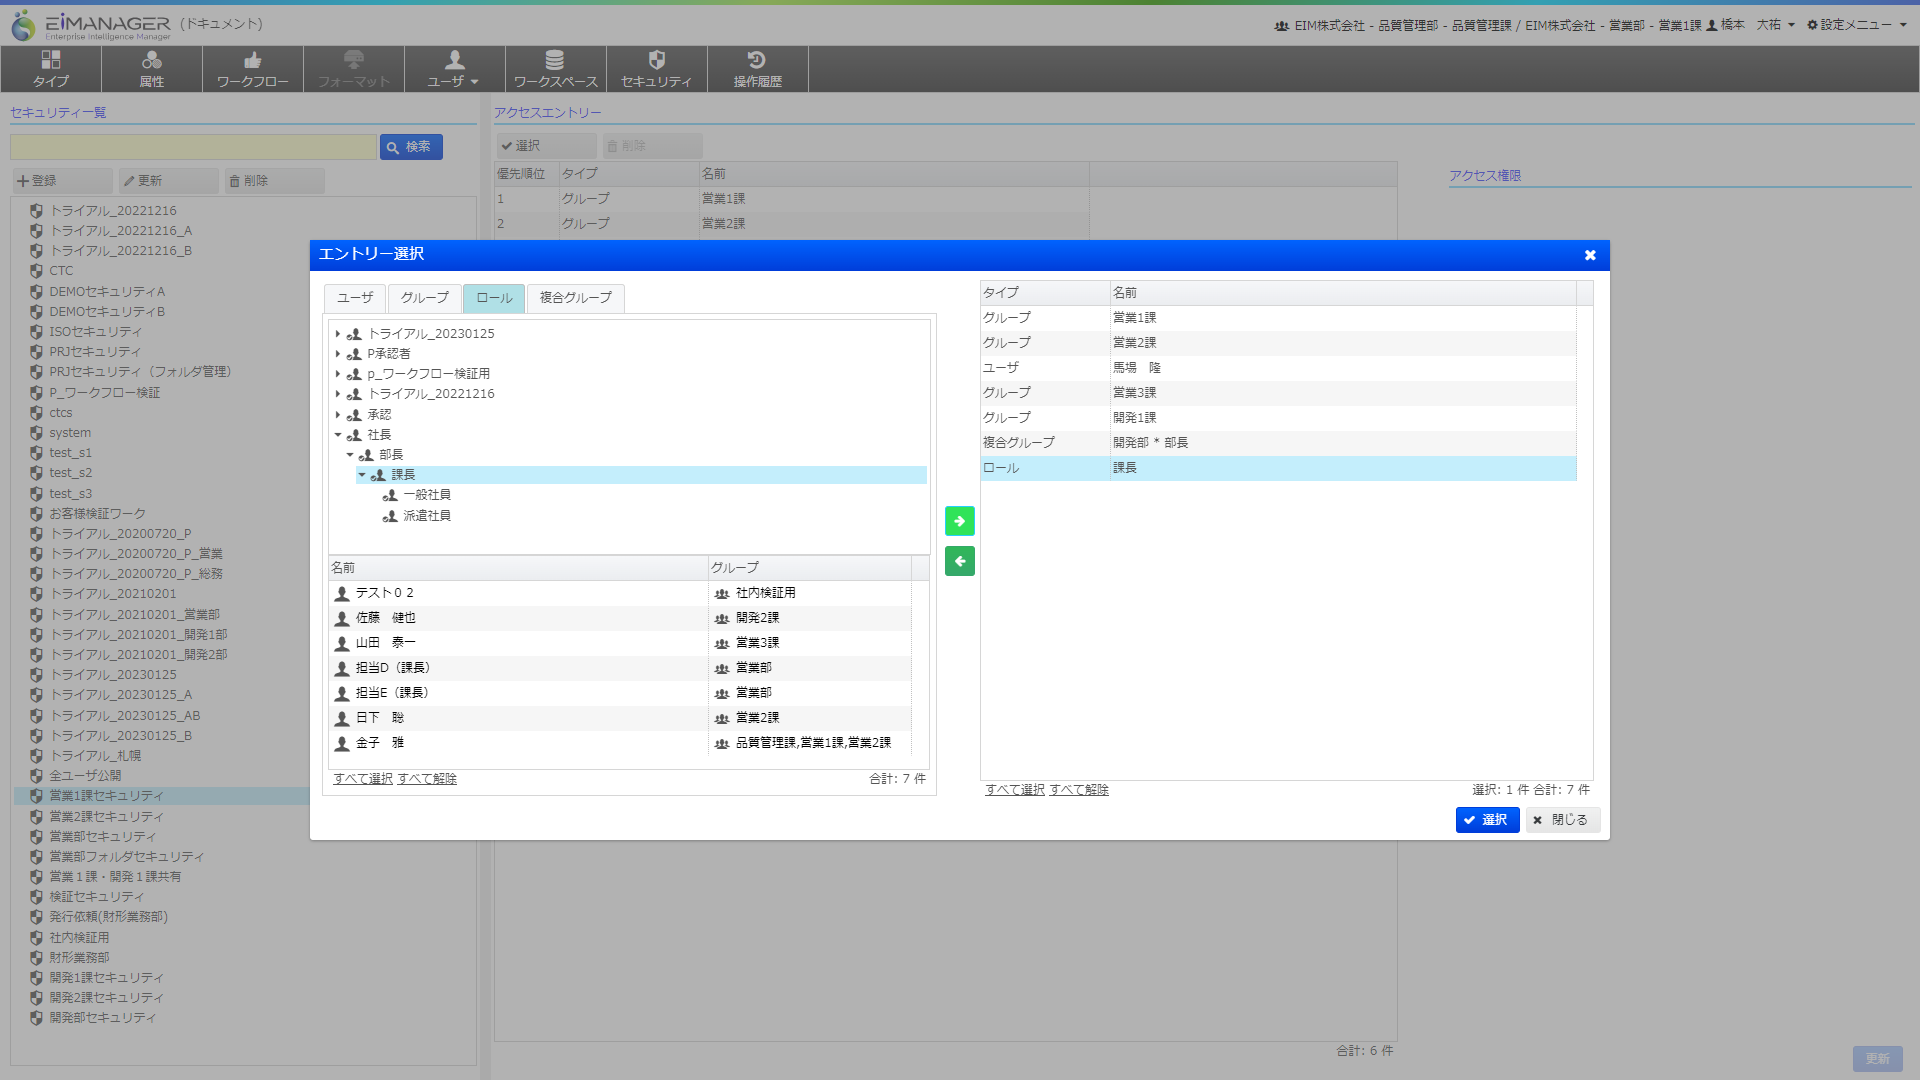This screenshot has width=1920, height=1080.
Task: Select the user row 金子 雅
Action: [620, 743]
